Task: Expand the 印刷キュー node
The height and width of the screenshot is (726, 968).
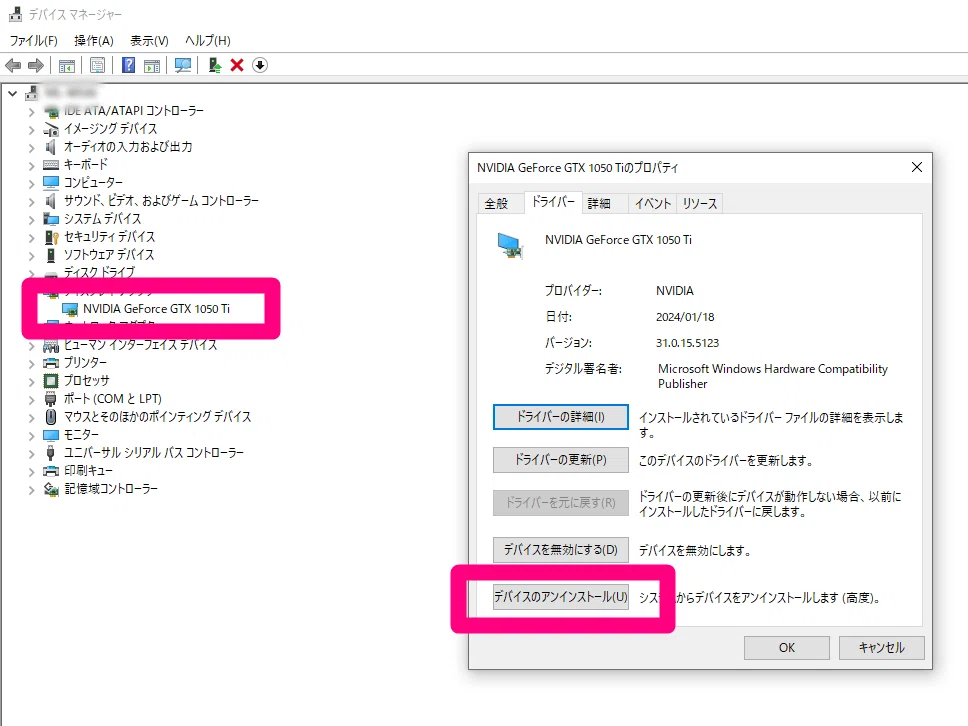Action: (x=31, y=472)
